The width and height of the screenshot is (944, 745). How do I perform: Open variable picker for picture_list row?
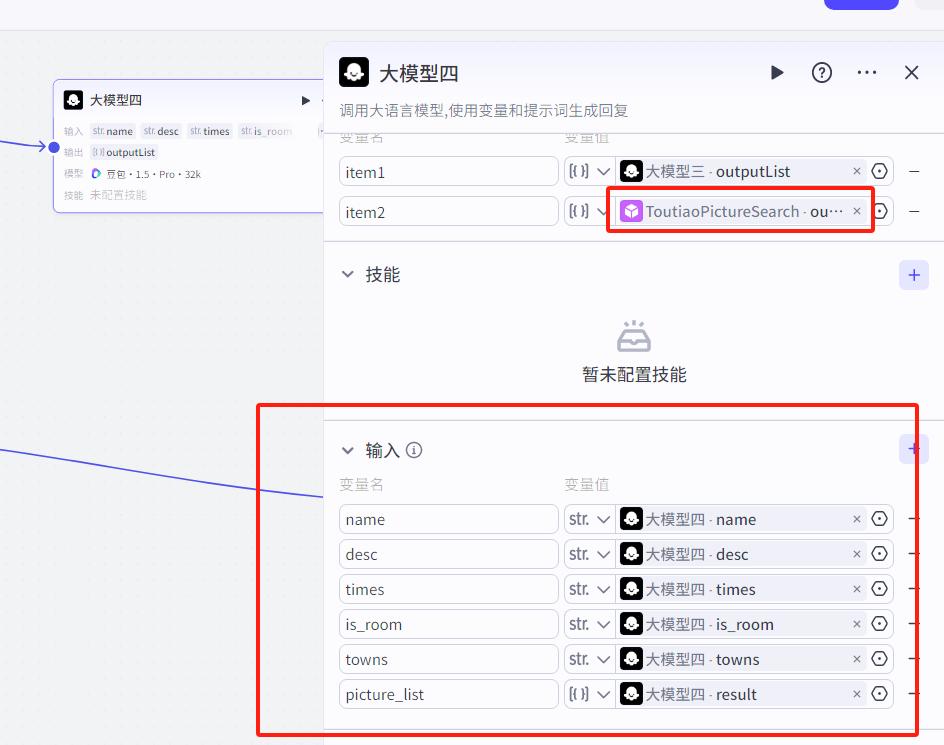[880, 694]
